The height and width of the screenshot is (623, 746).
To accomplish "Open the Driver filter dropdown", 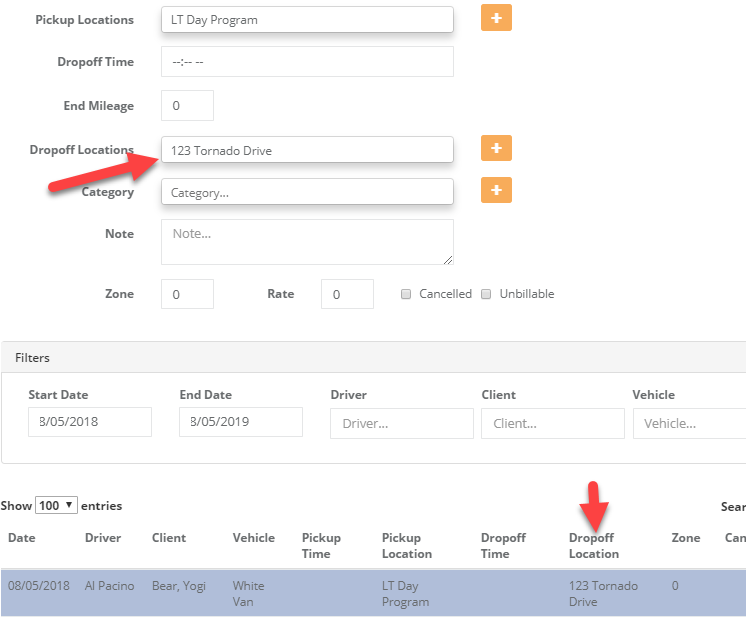I will [401, 423].
